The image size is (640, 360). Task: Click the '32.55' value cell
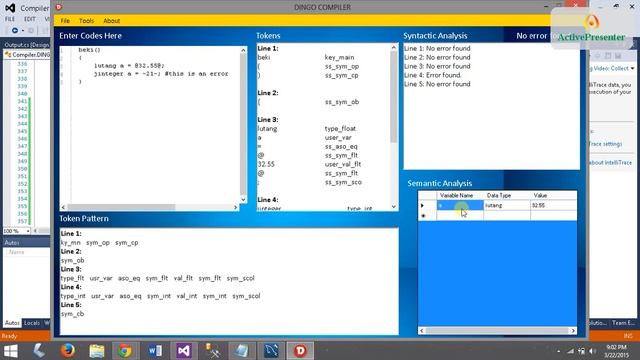(x=553, y=205)
